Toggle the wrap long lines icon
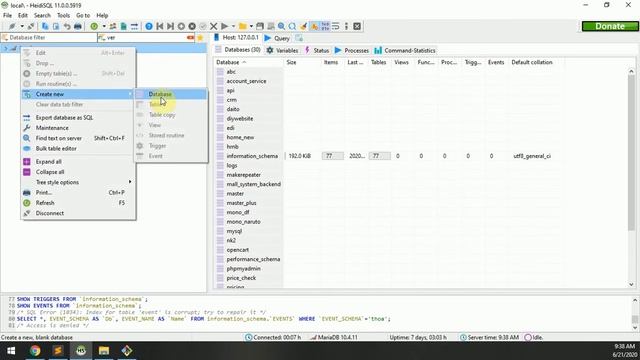The image size is (640, 360). (x=336, y=26)
